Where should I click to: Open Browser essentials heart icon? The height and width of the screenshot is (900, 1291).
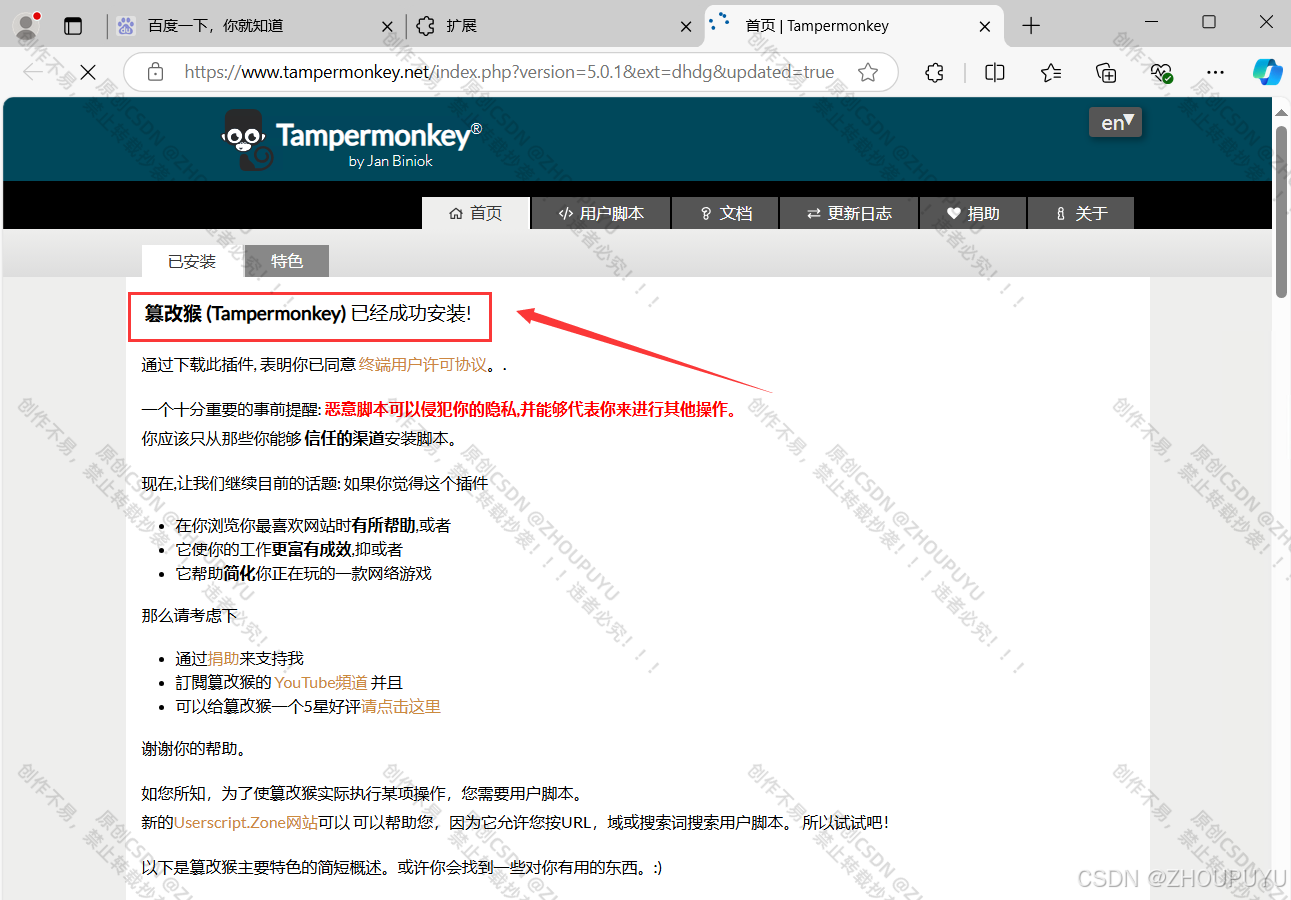point(1161,72)
